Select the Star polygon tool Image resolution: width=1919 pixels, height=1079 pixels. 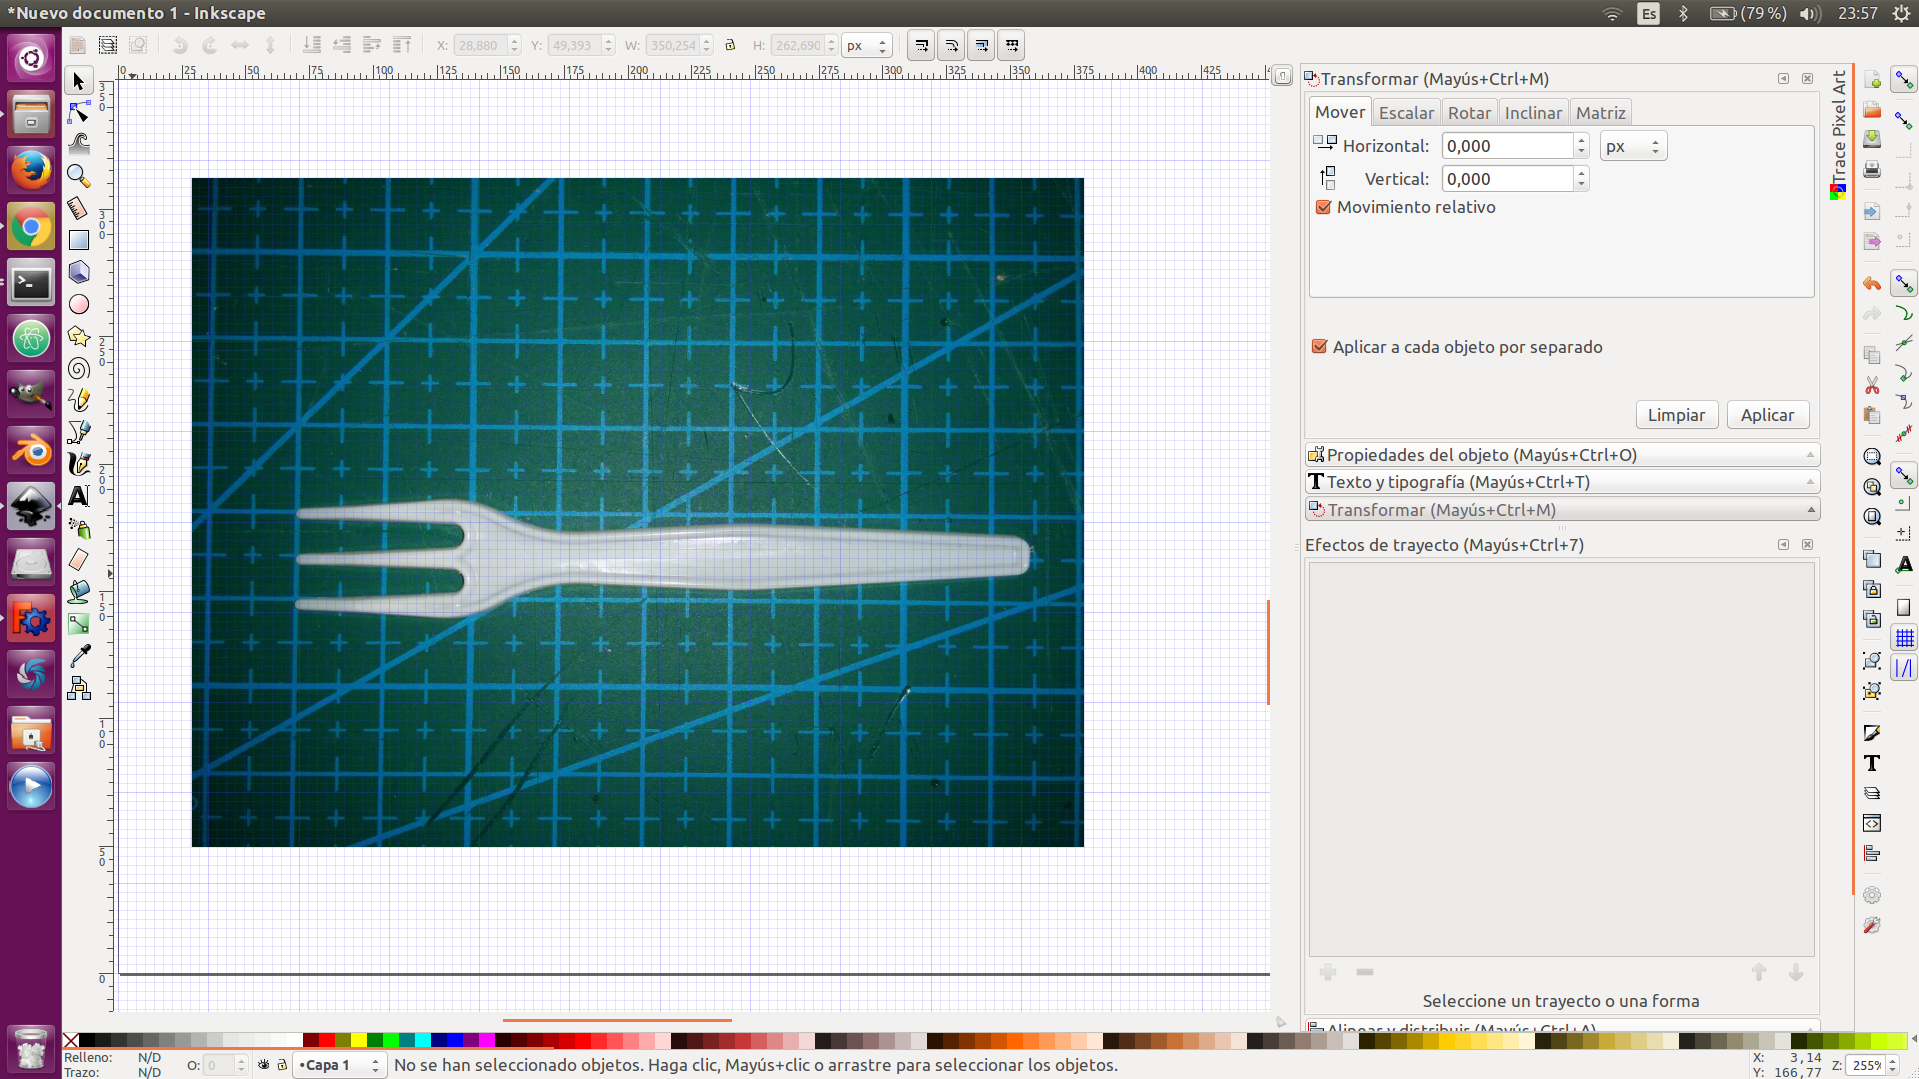point(79,336)
